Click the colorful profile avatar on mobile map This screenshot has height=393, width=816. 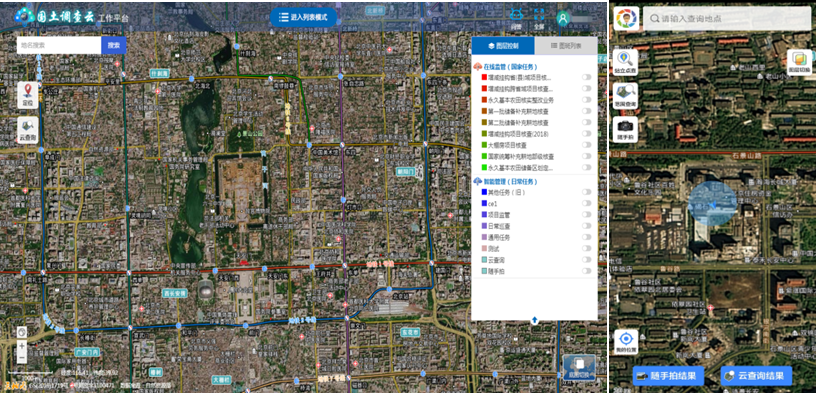[x=626, y=19]
